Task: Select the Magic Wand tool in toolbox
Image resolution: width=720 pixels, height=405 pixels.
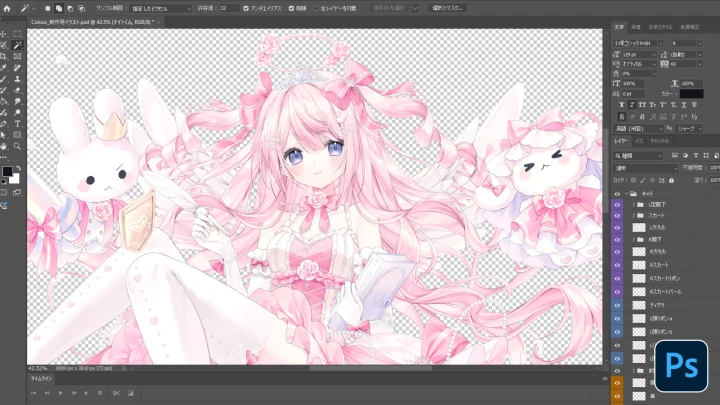Action: 17,45
